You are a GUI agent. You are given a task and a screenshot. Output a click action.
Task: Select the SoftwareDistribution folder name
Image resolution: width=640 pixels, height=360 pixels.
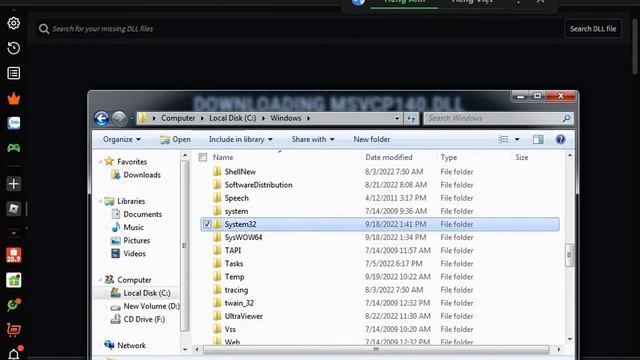pos(258,185)
